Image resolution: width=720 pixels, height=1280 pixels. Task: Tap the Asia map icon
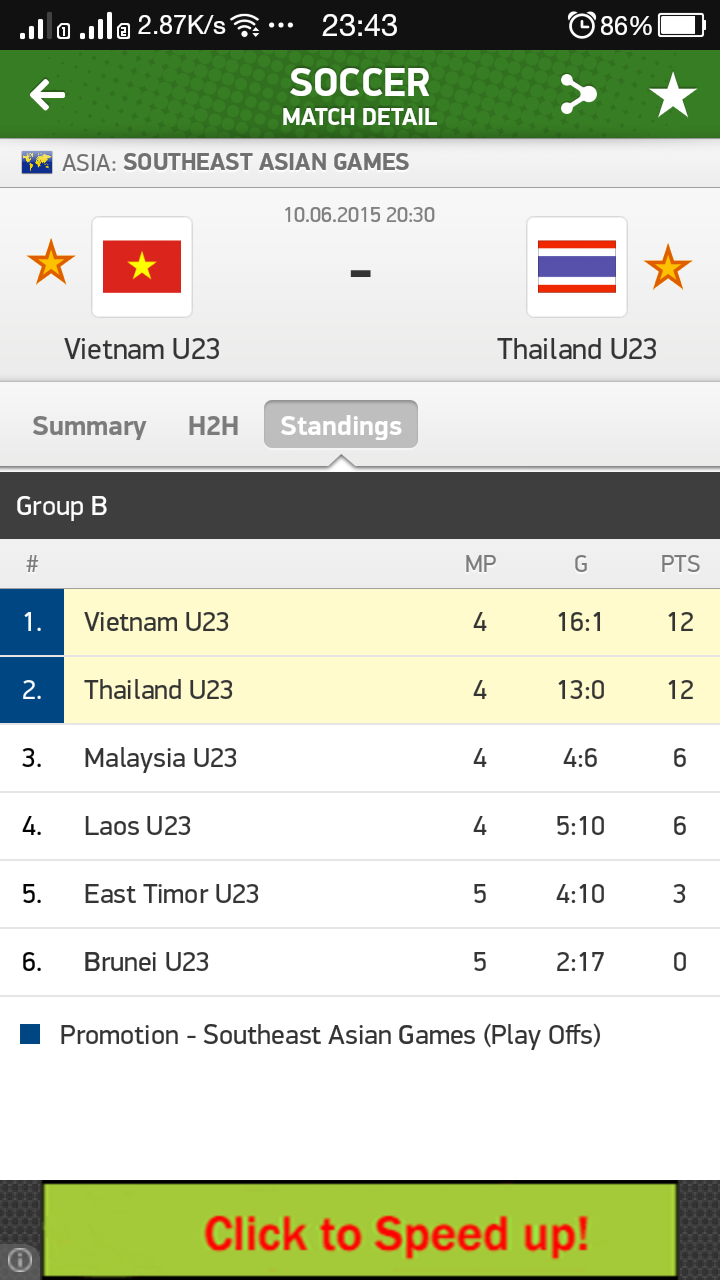[37, 162]
